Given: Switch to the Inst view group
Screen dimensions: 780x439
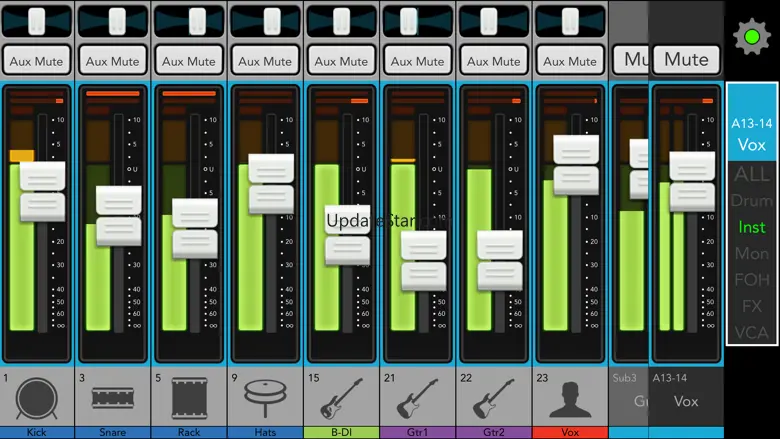Looking at the screenshot, I should tap(752, 227).
